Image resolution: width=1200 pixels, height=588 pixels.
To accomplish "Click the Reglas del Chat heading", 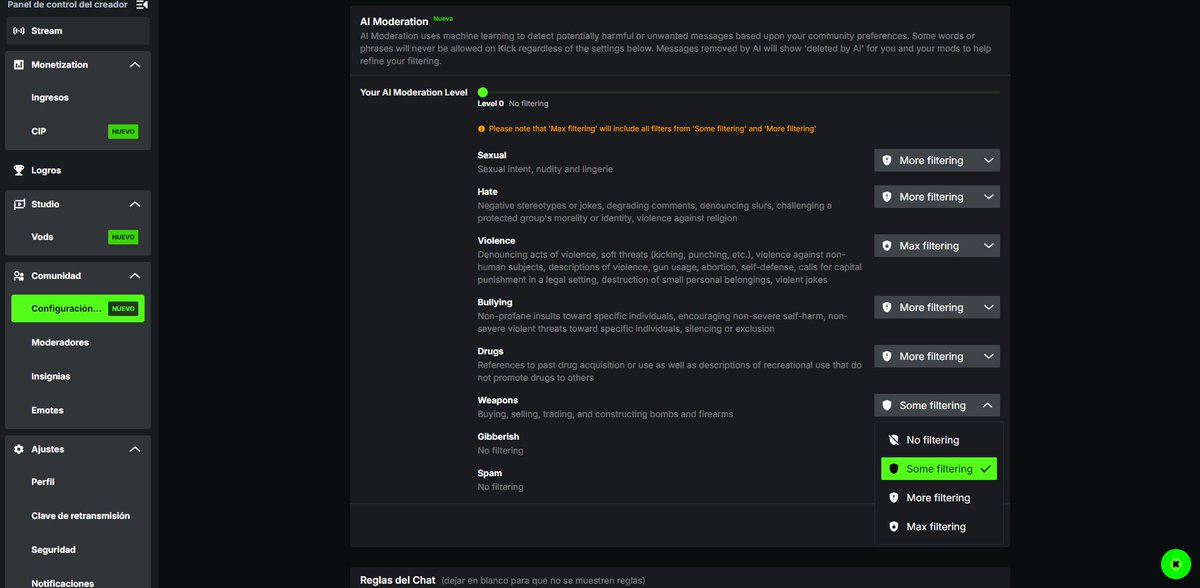I will click(x=398, y=581).
